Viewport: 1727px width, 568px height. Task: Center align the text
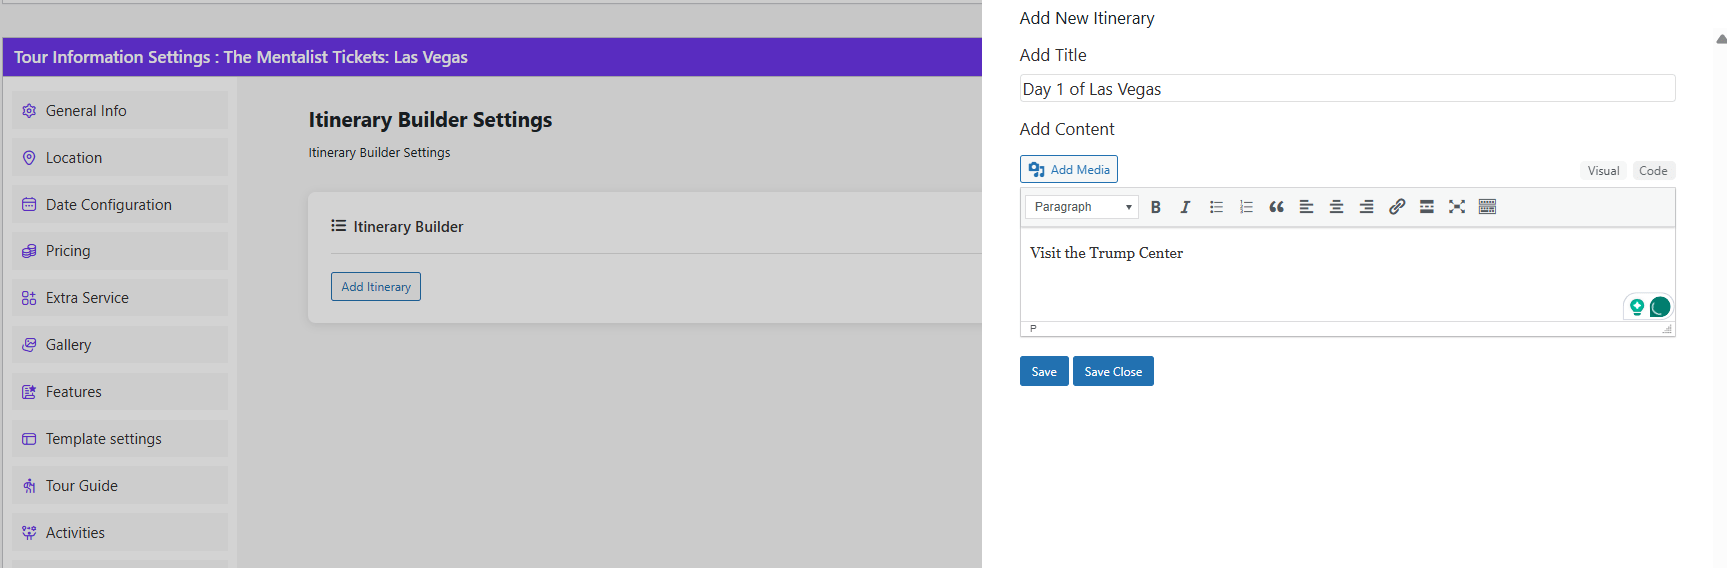tap(1336, 207)
